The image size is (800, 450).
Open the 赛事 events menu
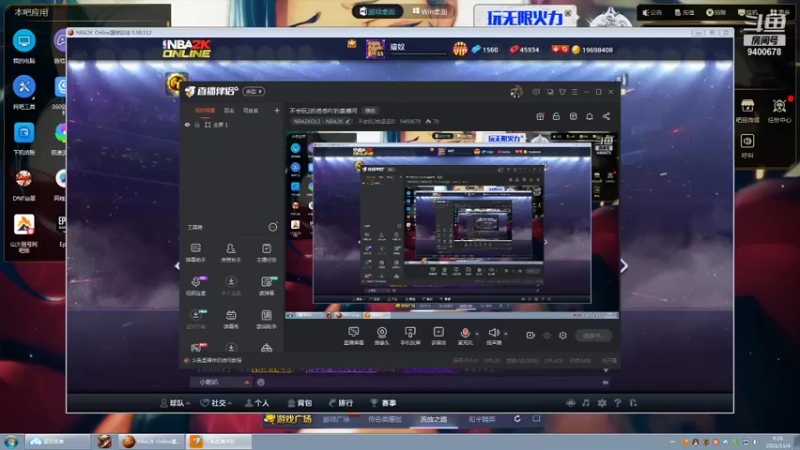pos(384,403)
